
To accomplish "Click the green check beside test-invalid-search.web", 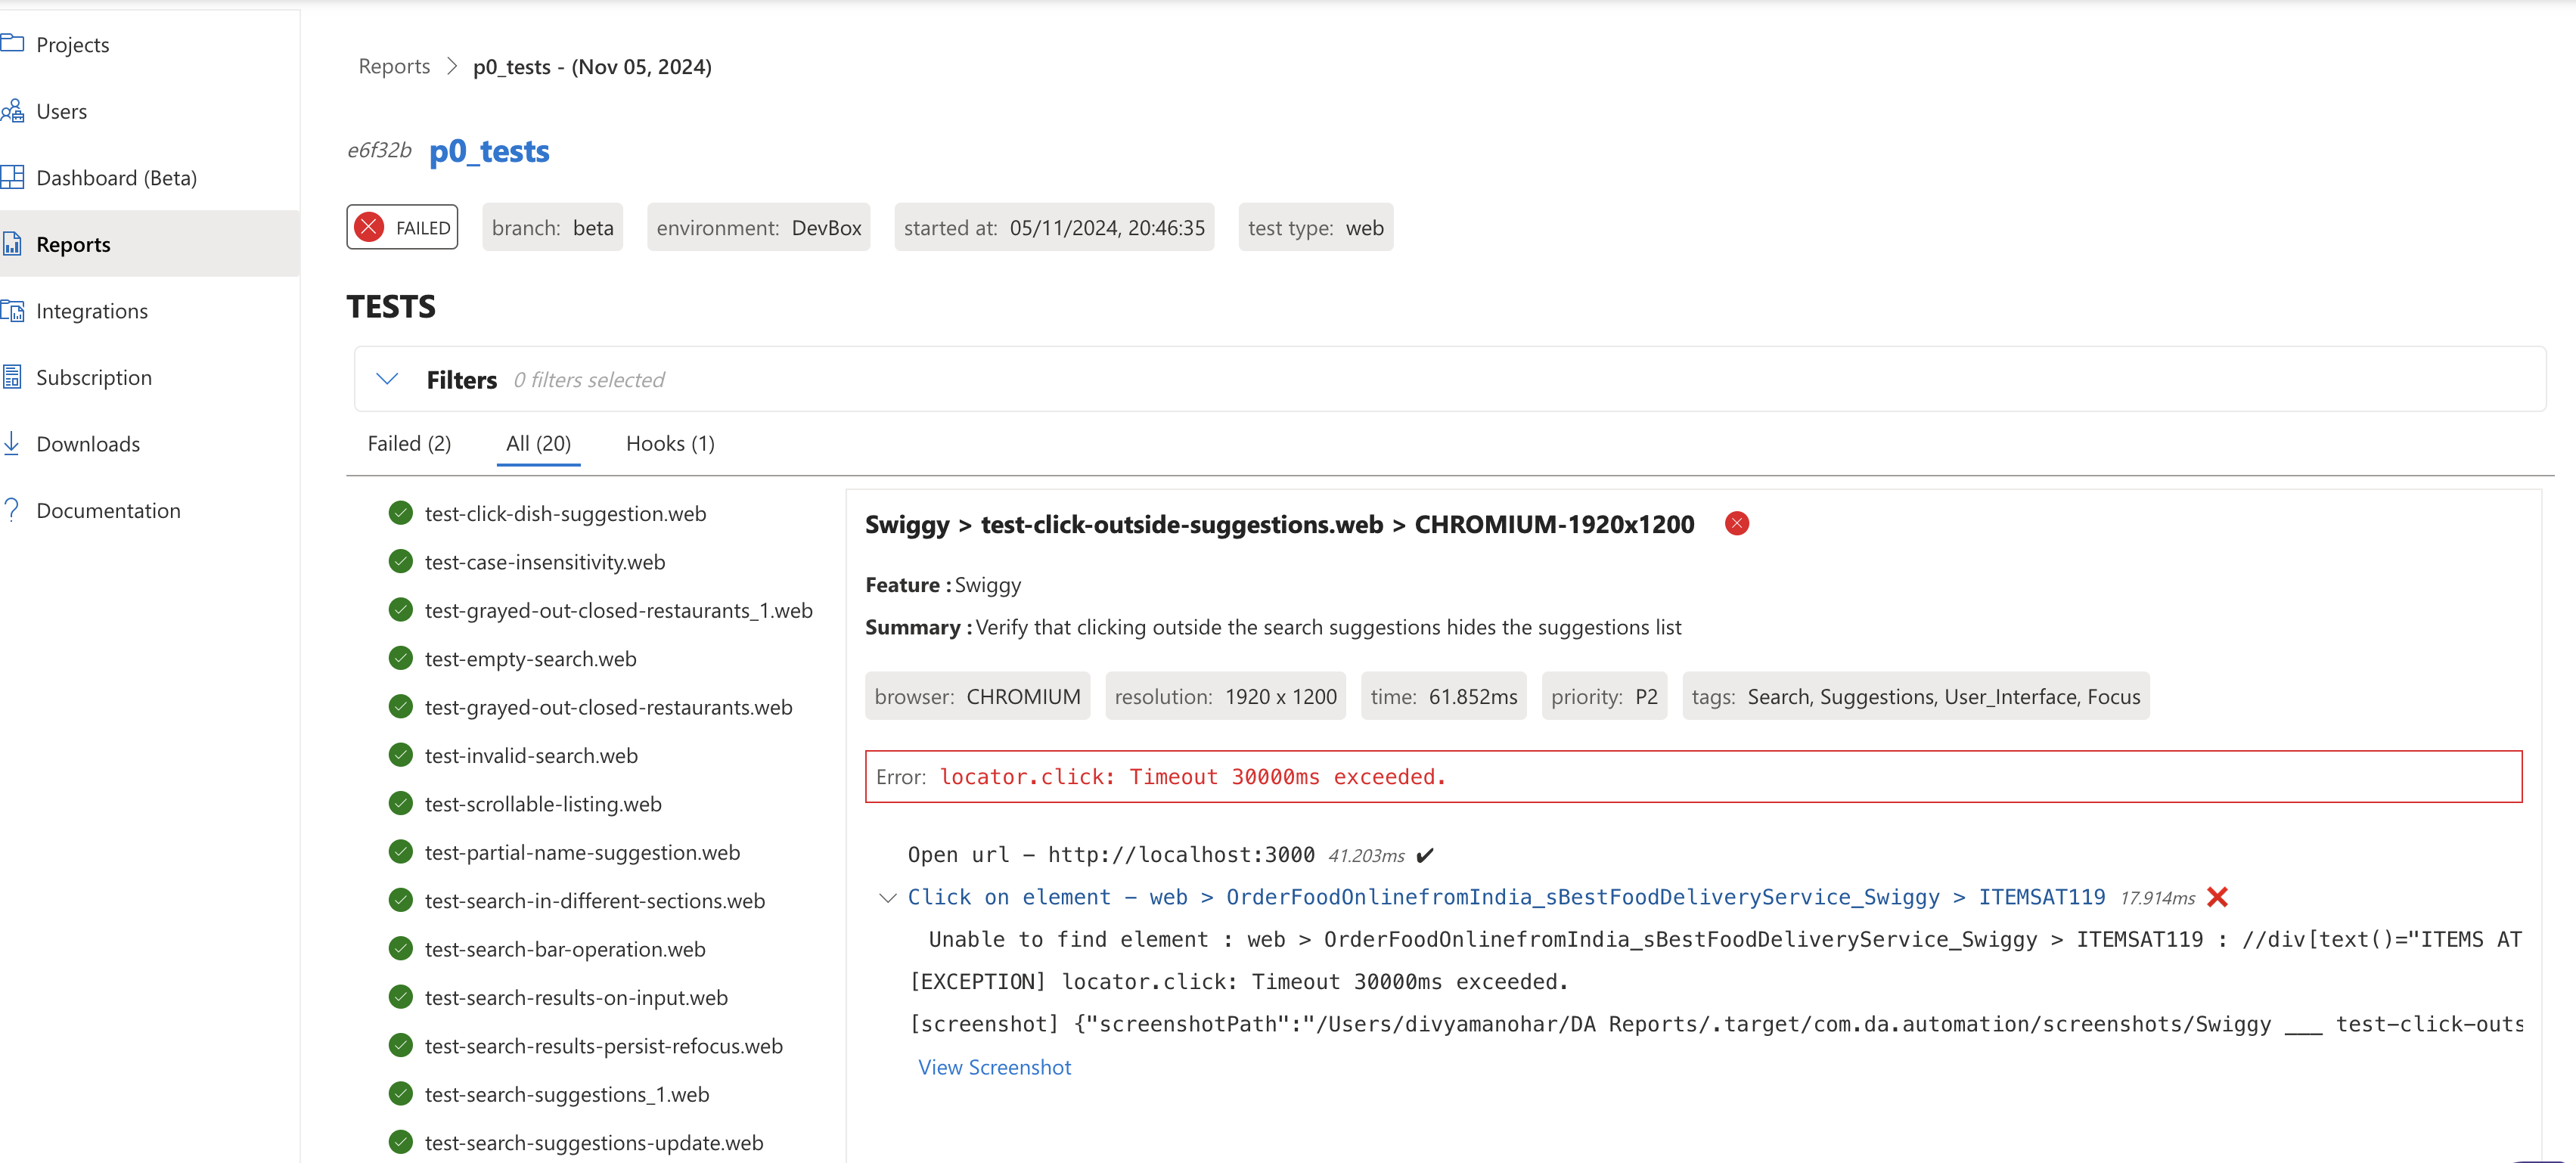I will pos(401,755).
